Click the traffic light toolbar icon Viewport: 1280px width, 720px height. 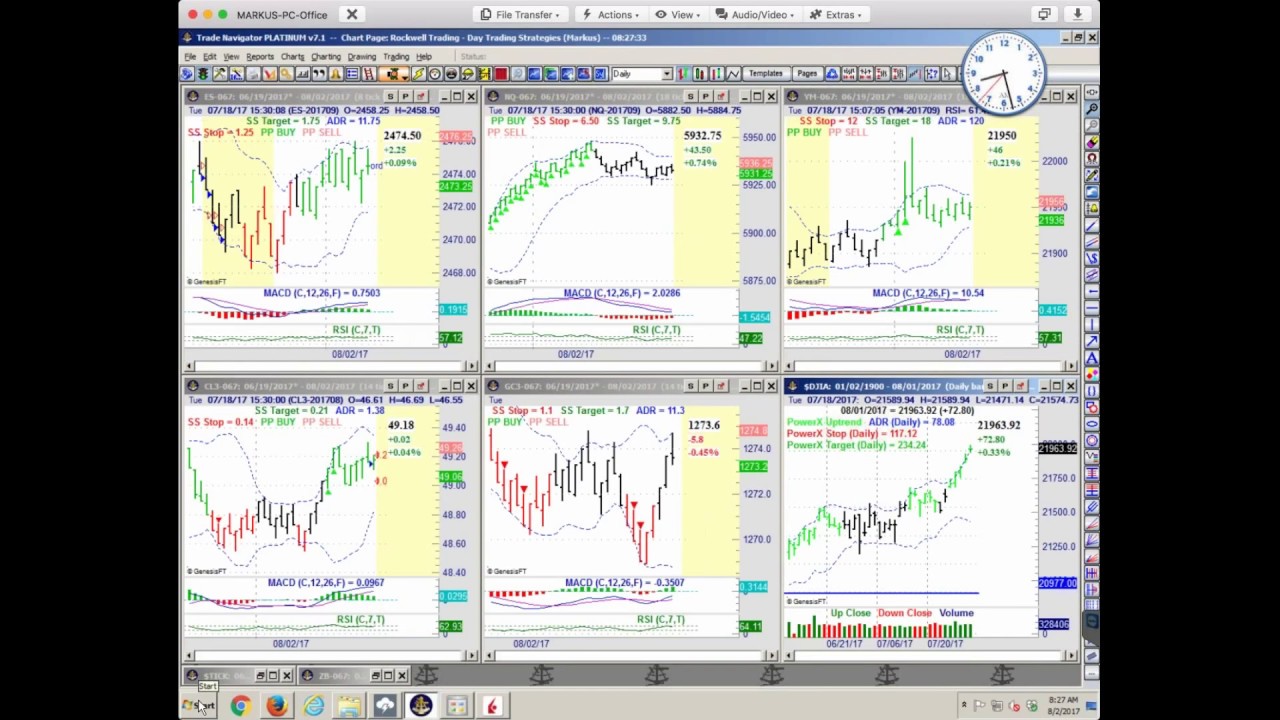[x=203, y=74]
